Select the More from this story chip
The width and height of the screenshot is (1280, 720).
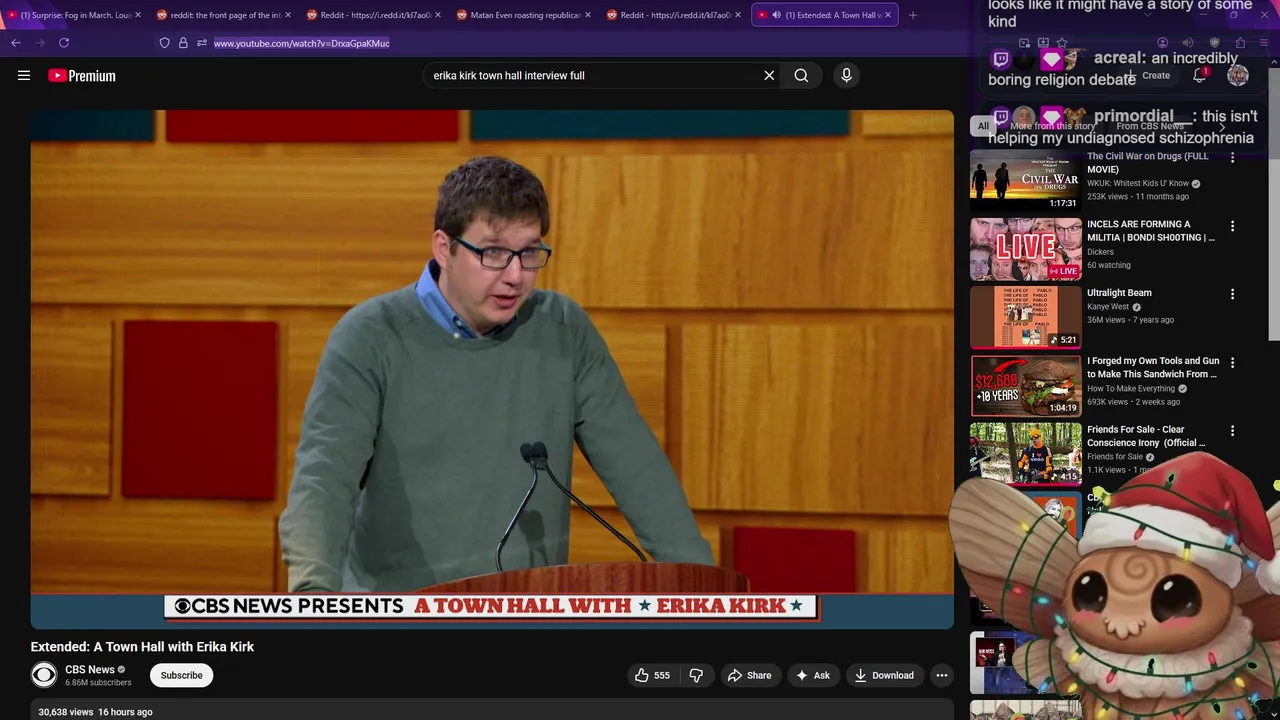click(x=1052, y=126)
